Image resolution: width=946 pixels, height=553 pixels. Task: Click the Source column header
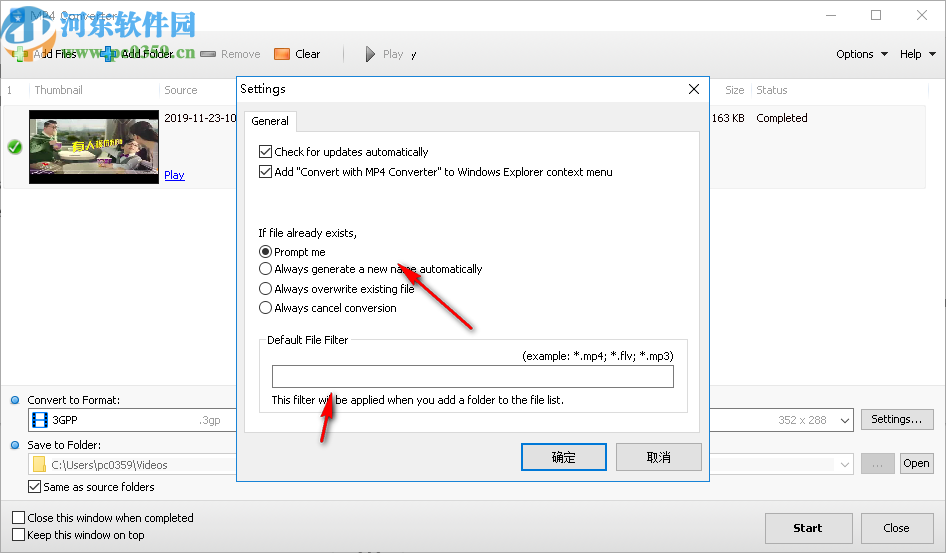[180, 90]
